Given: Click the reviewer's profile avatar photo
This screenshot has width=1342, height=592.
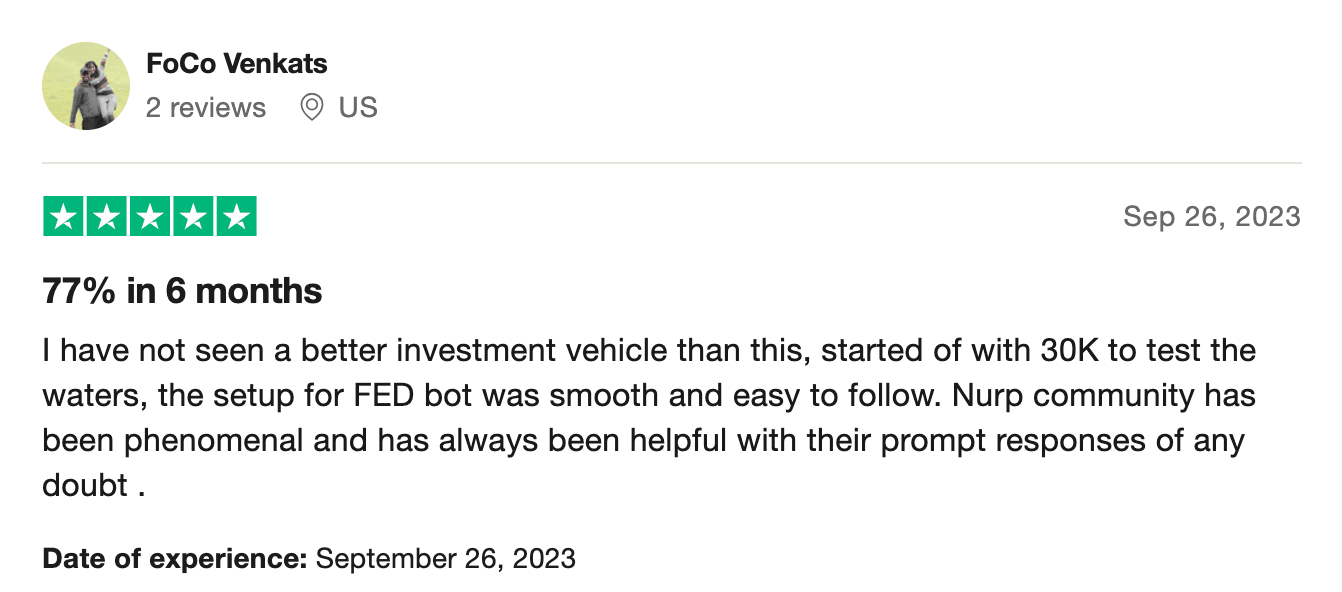Looking at the screenshot, I should (86, 86).
